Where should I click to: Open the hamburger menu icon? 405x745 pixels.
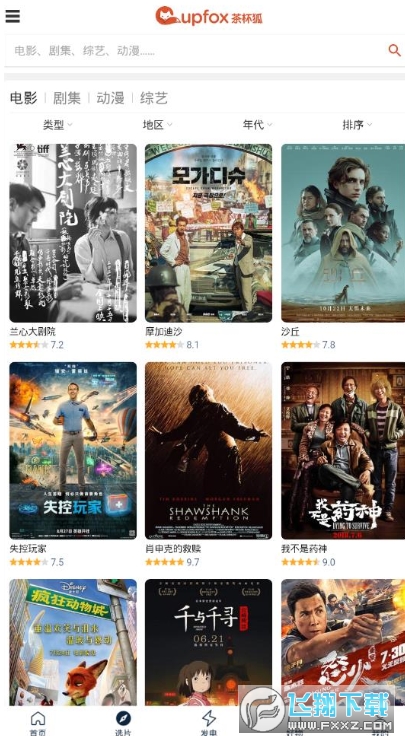[12, 16]
